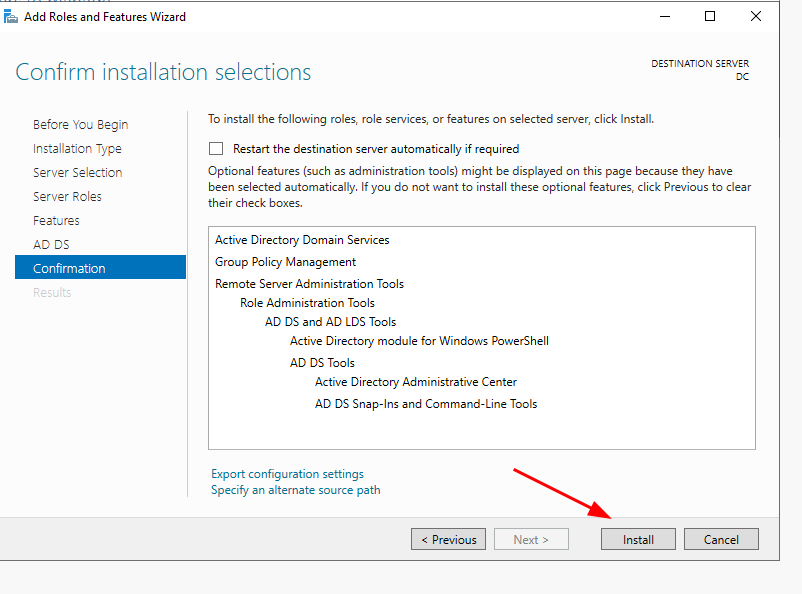
Task: Click the wizard icon in the title bar
Action: (x=11, y=16)
